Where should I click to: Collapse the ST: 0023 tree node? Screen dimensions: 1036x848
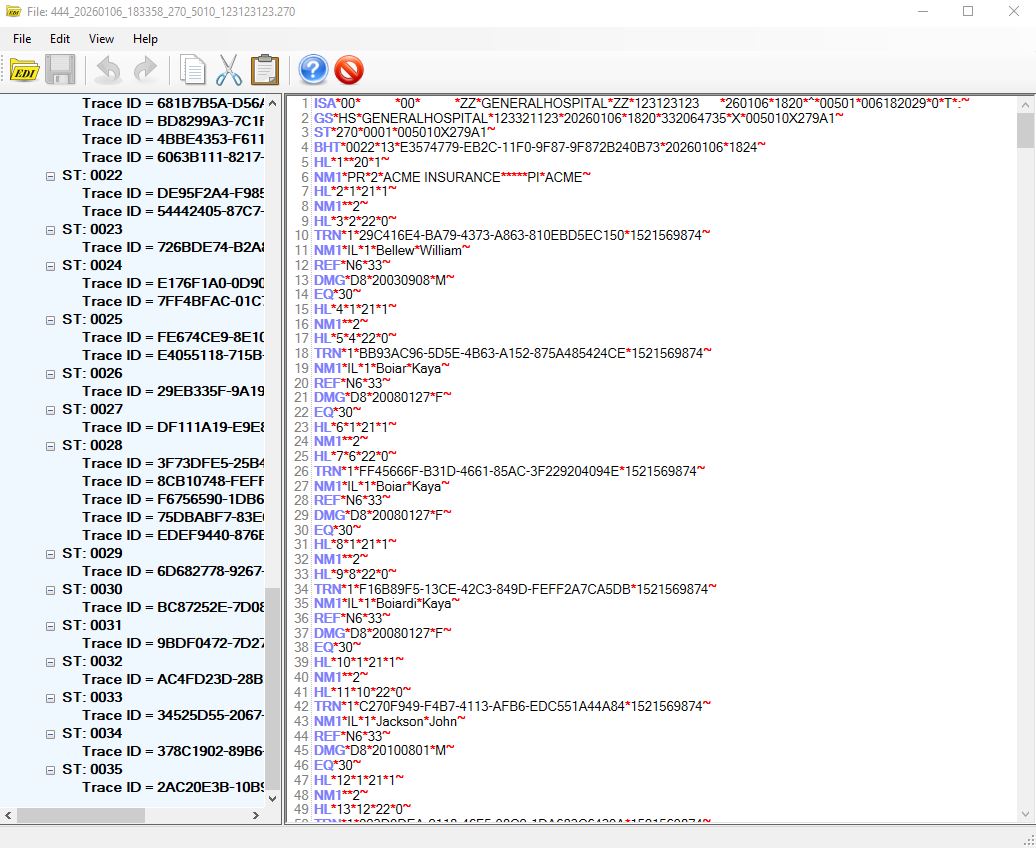[50, 230]
